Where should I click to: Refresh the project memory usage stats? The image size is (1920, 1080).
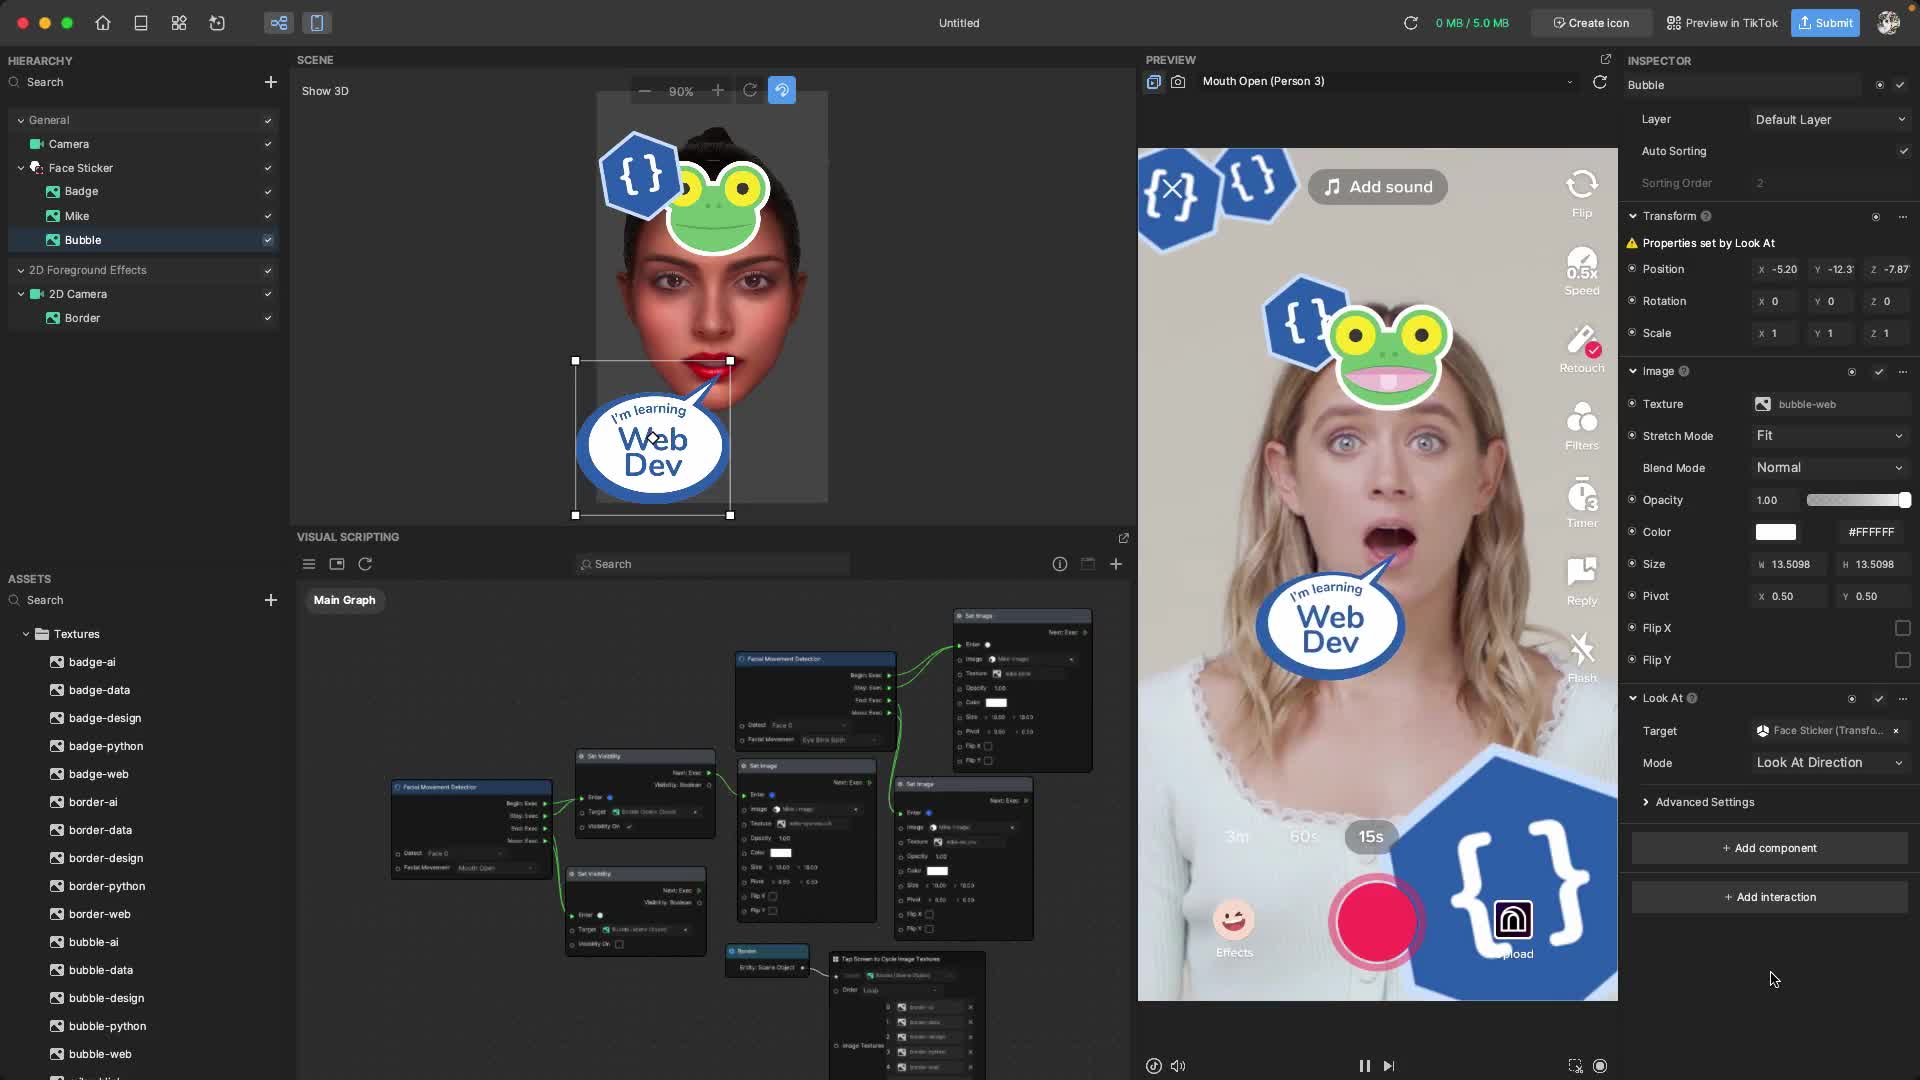[1410, 23]
